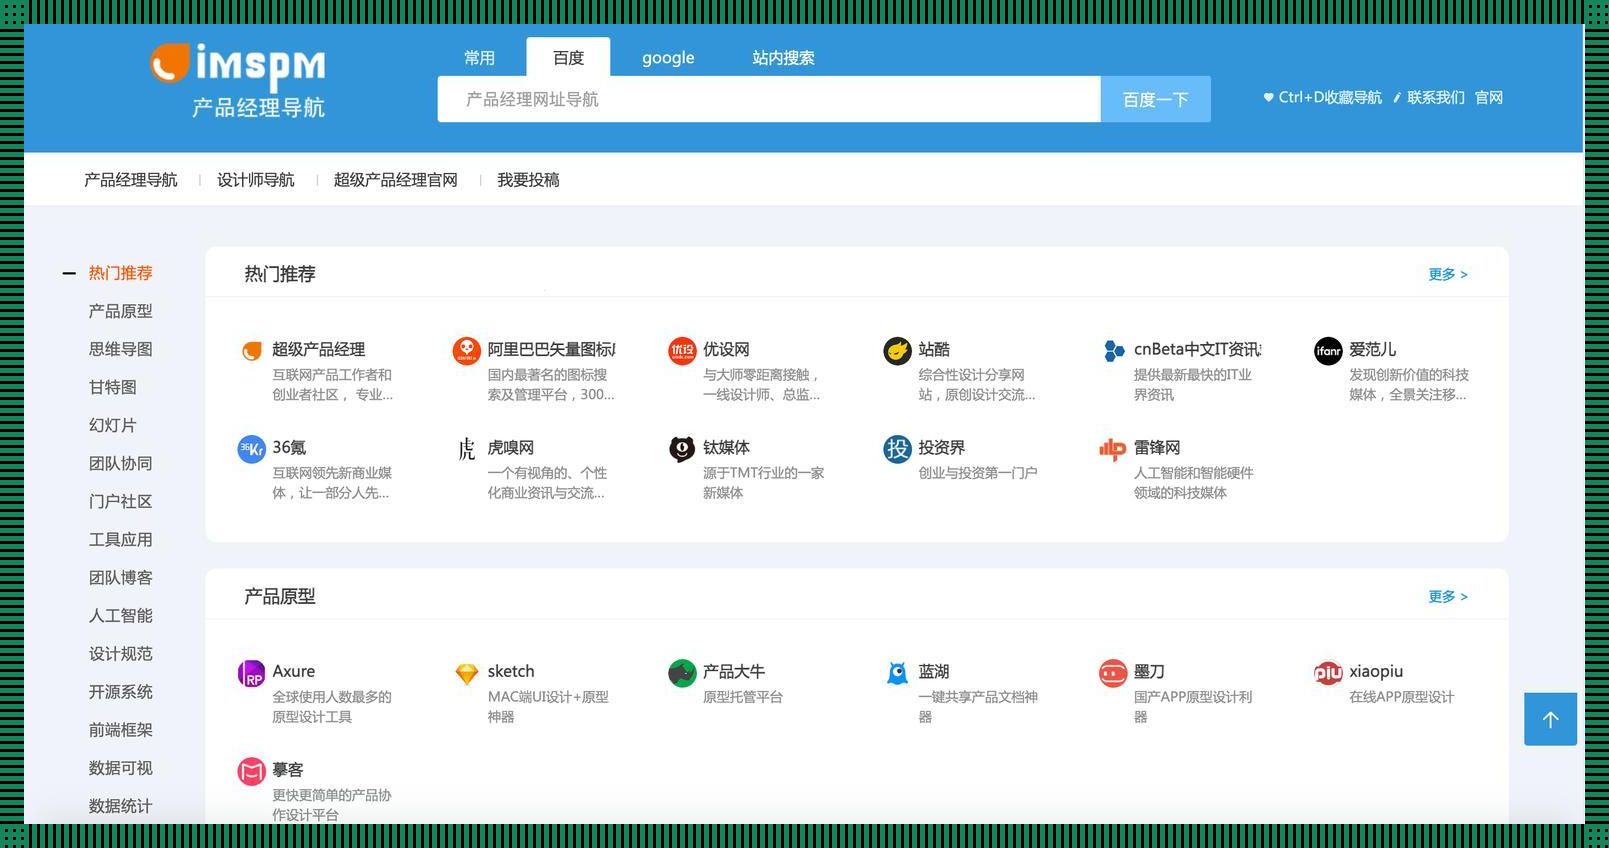Screen dimensions: 1609x848
Task: Open the 超级产品经理 site icon
Action: [252, 351]
